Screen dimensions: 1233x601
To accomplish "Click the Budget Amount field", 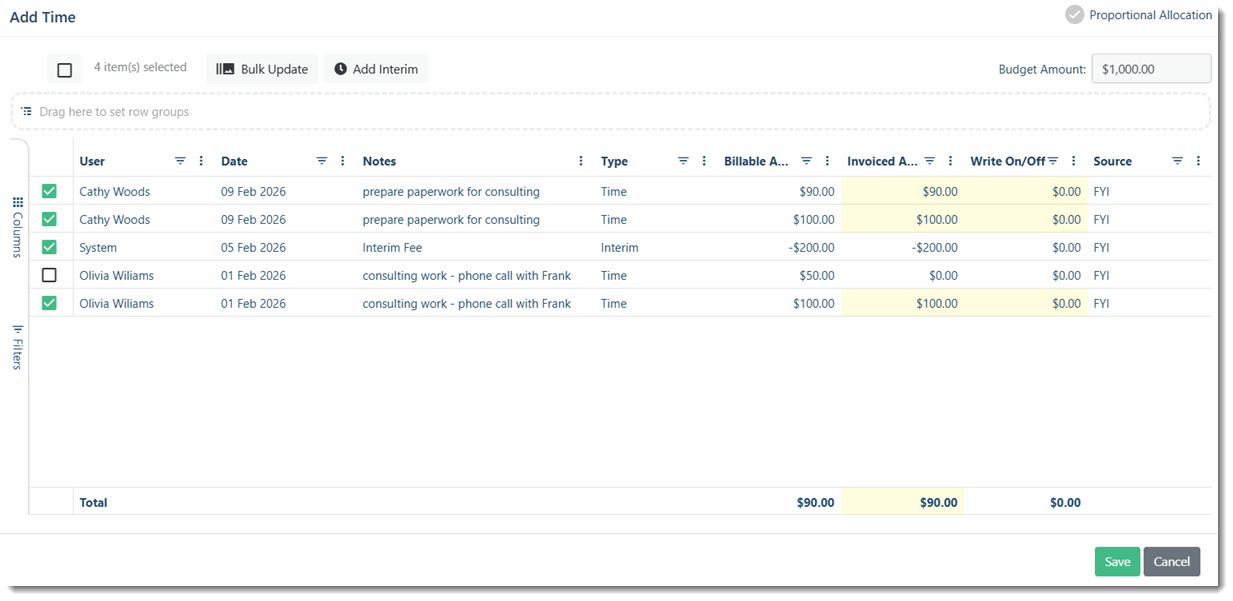I will (1151, 69).
